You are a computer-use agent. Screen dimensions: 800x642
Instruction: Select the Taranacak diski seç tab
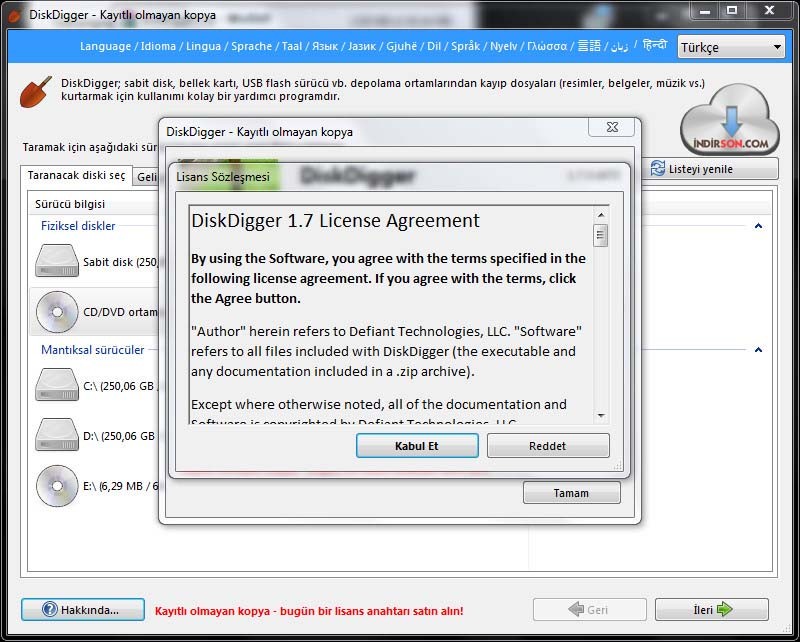pyautogui.click(x=77, y=176)
